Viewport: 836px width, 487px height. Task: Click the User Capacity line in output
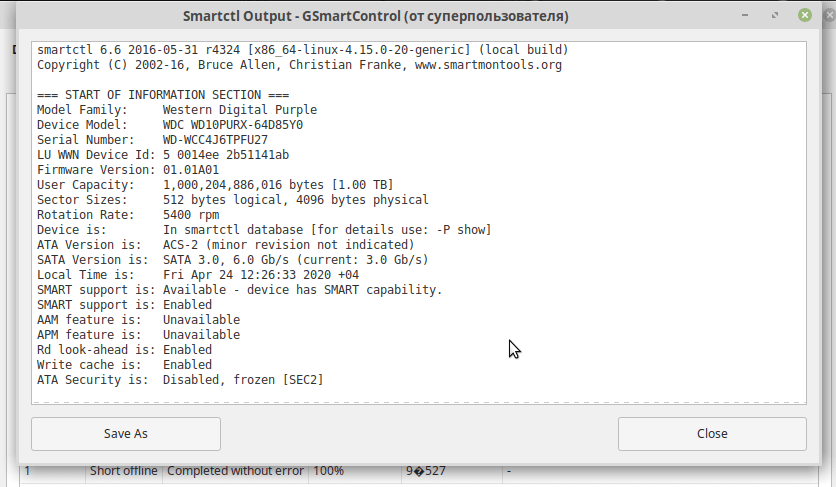click(215, 185)
